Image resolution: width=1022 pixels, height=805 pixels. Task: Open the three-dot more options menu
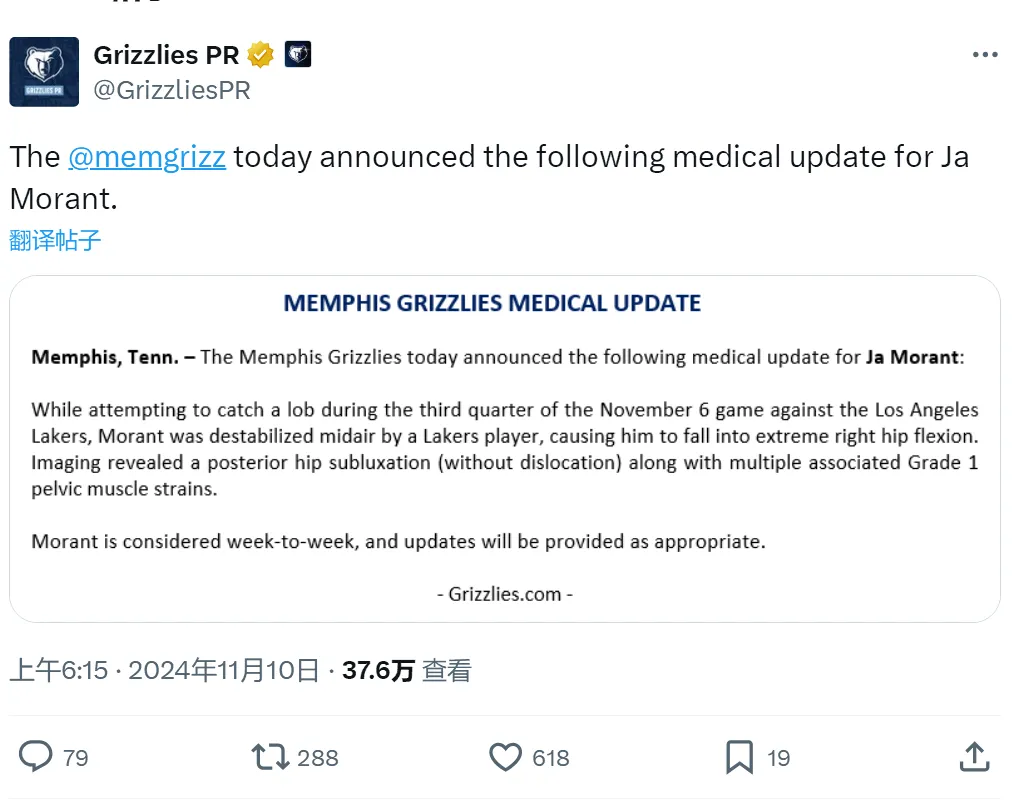pyautogui.click(x=985, y=55)
